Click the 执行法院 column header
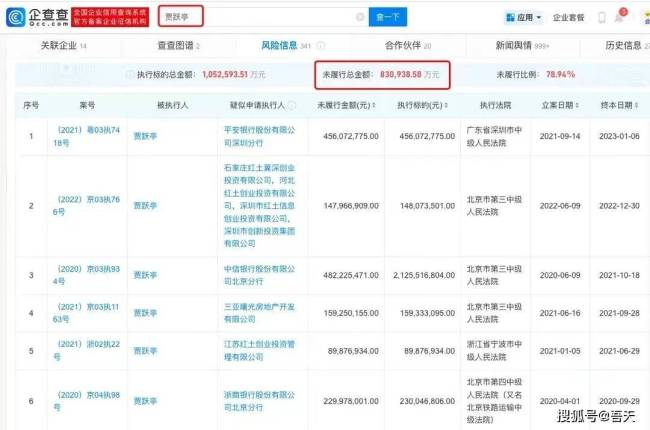 pos(495,105)
